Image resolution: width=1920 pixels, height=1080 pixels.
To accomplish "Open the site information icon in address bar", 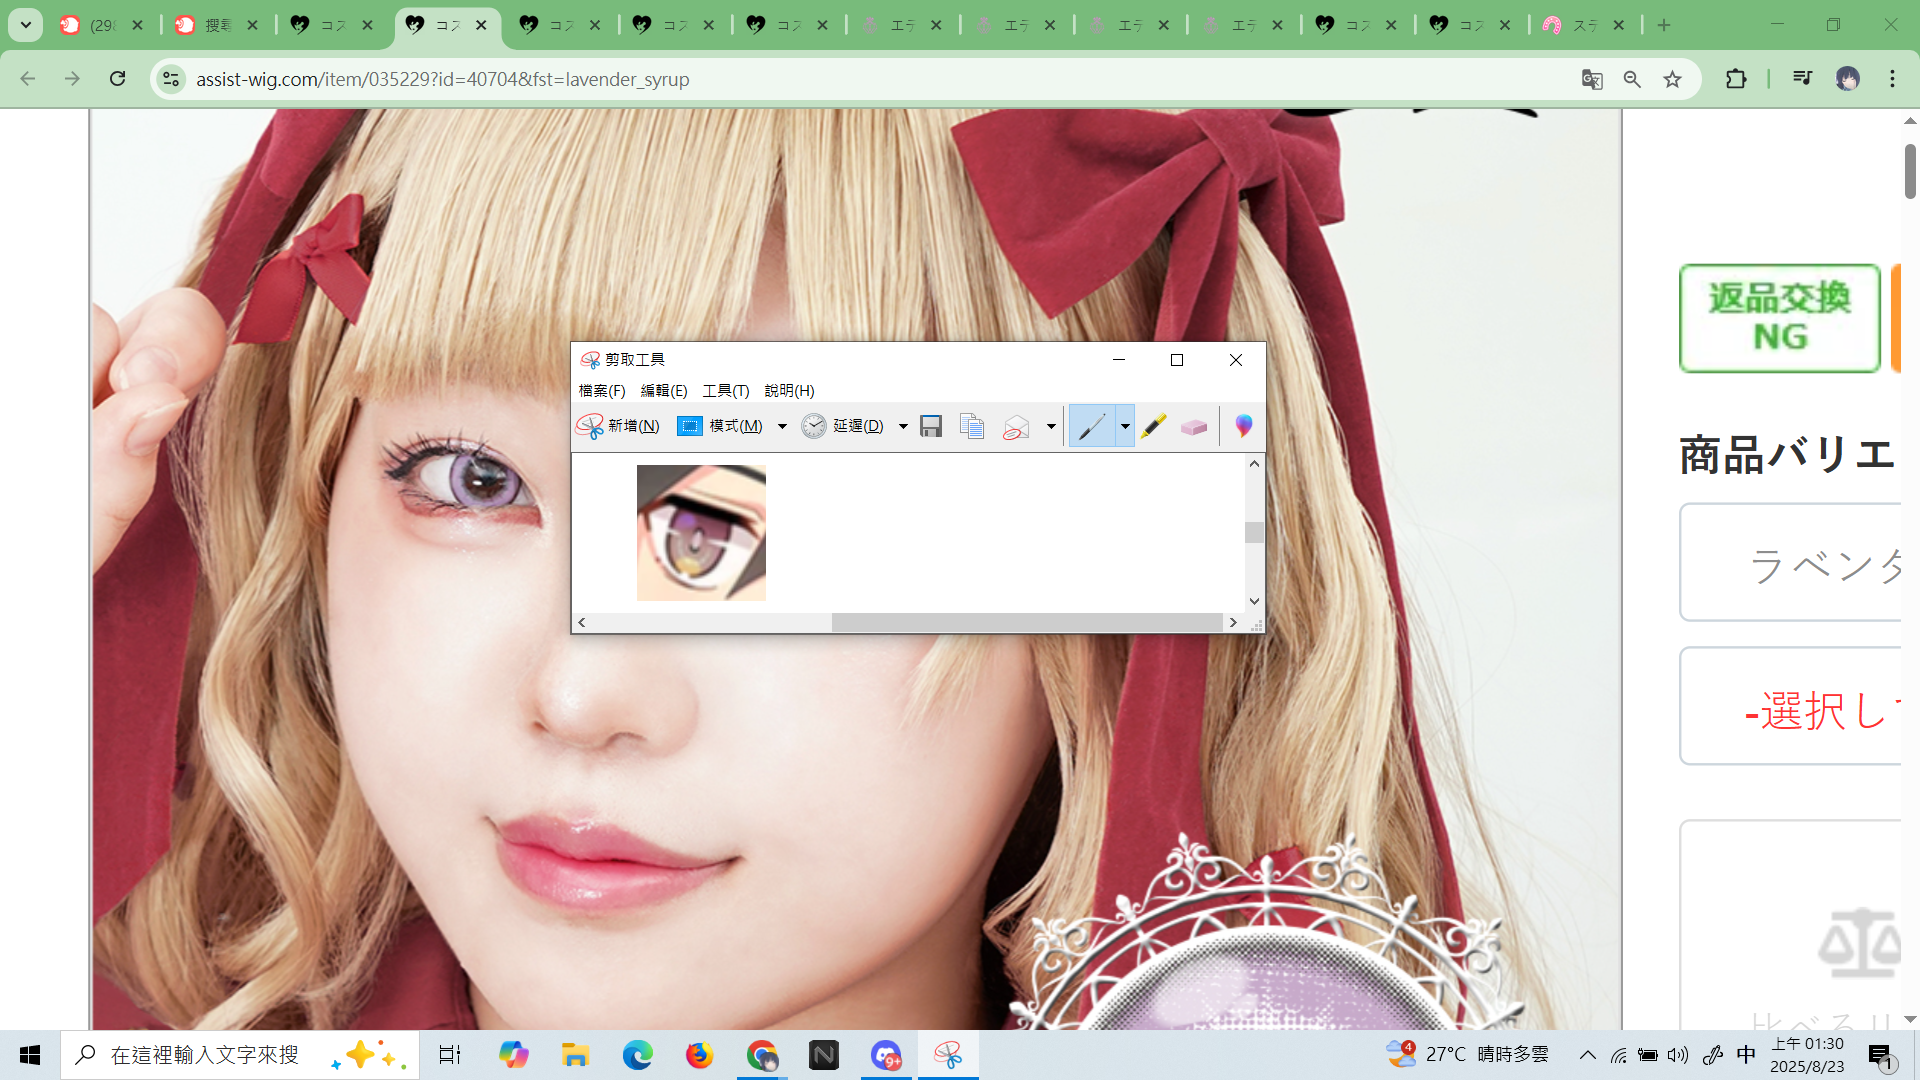I will click(x=171, y=79).
